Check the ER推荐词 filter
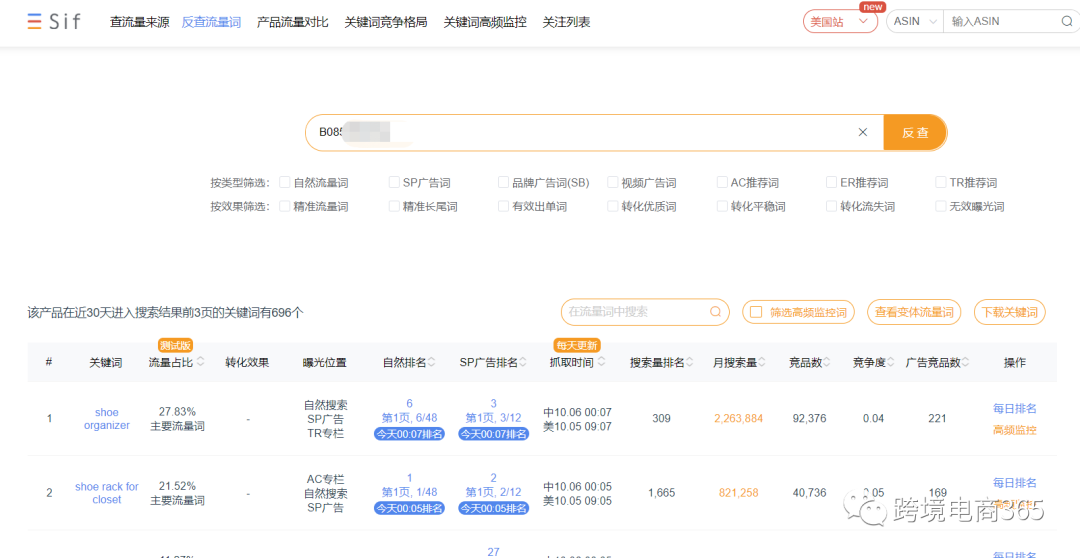Screen dimensions: 1080x558 tap(831, 183)
